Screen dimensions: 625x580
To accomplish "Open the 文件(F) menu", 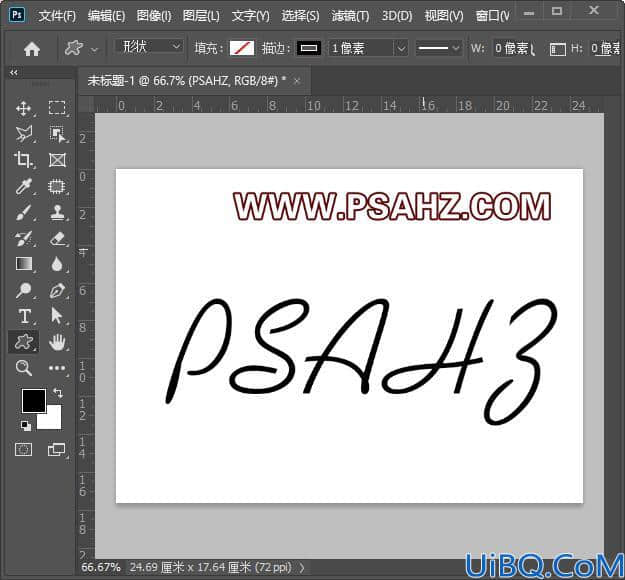I will coord(57,16).
